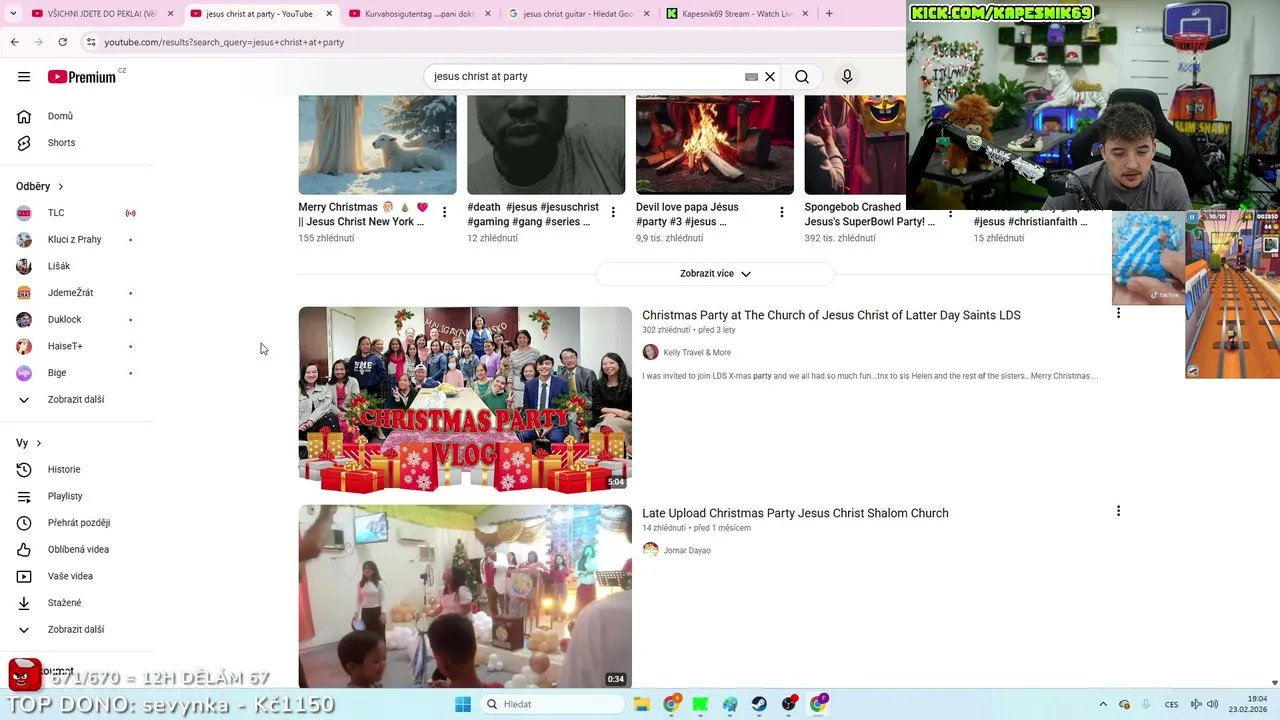The height and width of the screenshot is (720, 1280).
Task: Clear the search text with the X icon
Action: coord(770,77)
